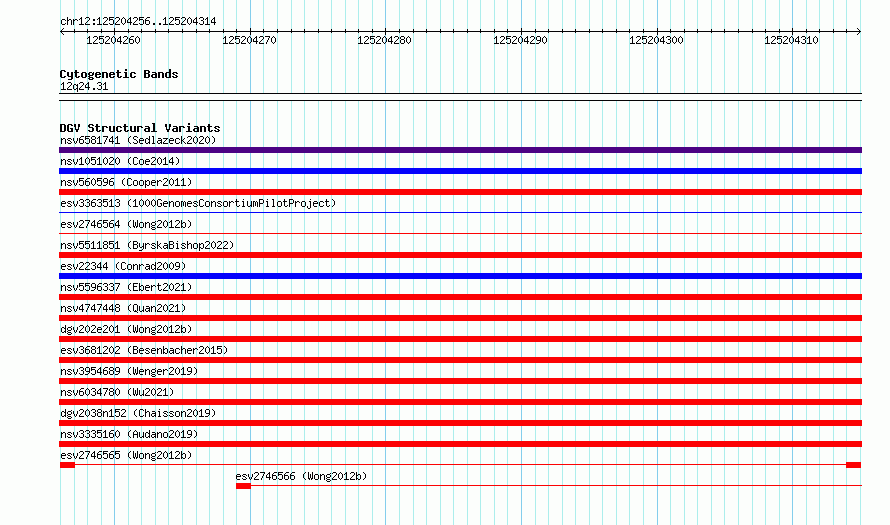Click esv2746566 red start block

(x=244, y=486)
